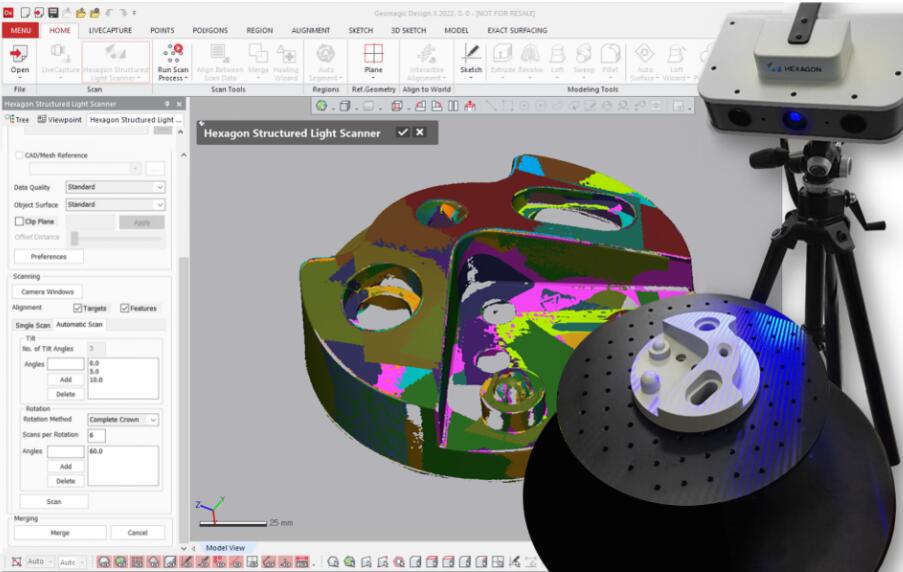Switch to the POINTS ribbon tab
Image resolution: width=903 pixels, height=572 pixels.
tap(162, 30)
